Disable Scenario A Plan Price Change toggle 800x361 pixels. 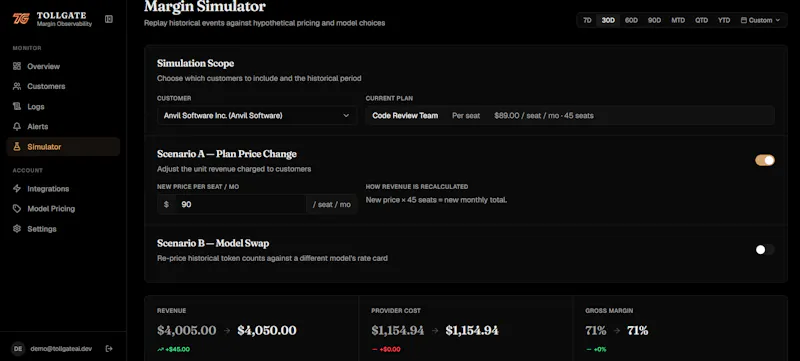point(765,160)
